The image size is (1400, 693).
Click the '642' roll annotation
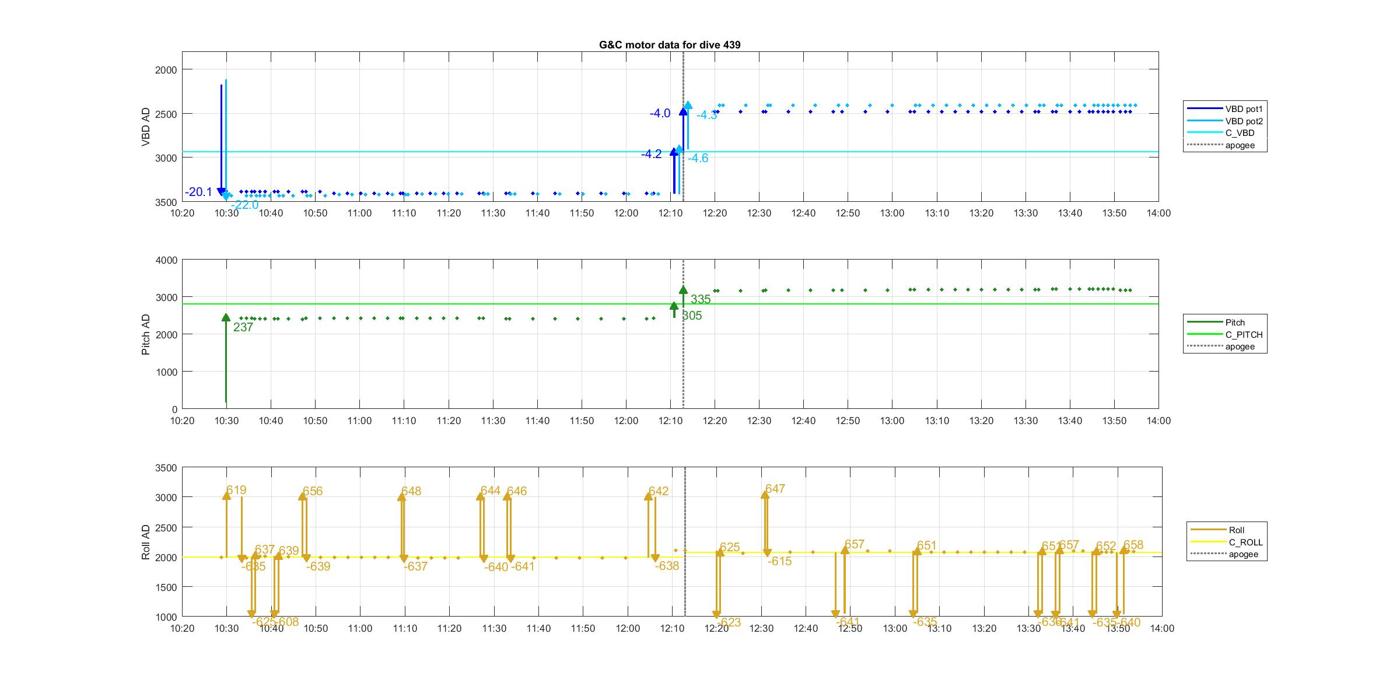(x=658, y=491)
